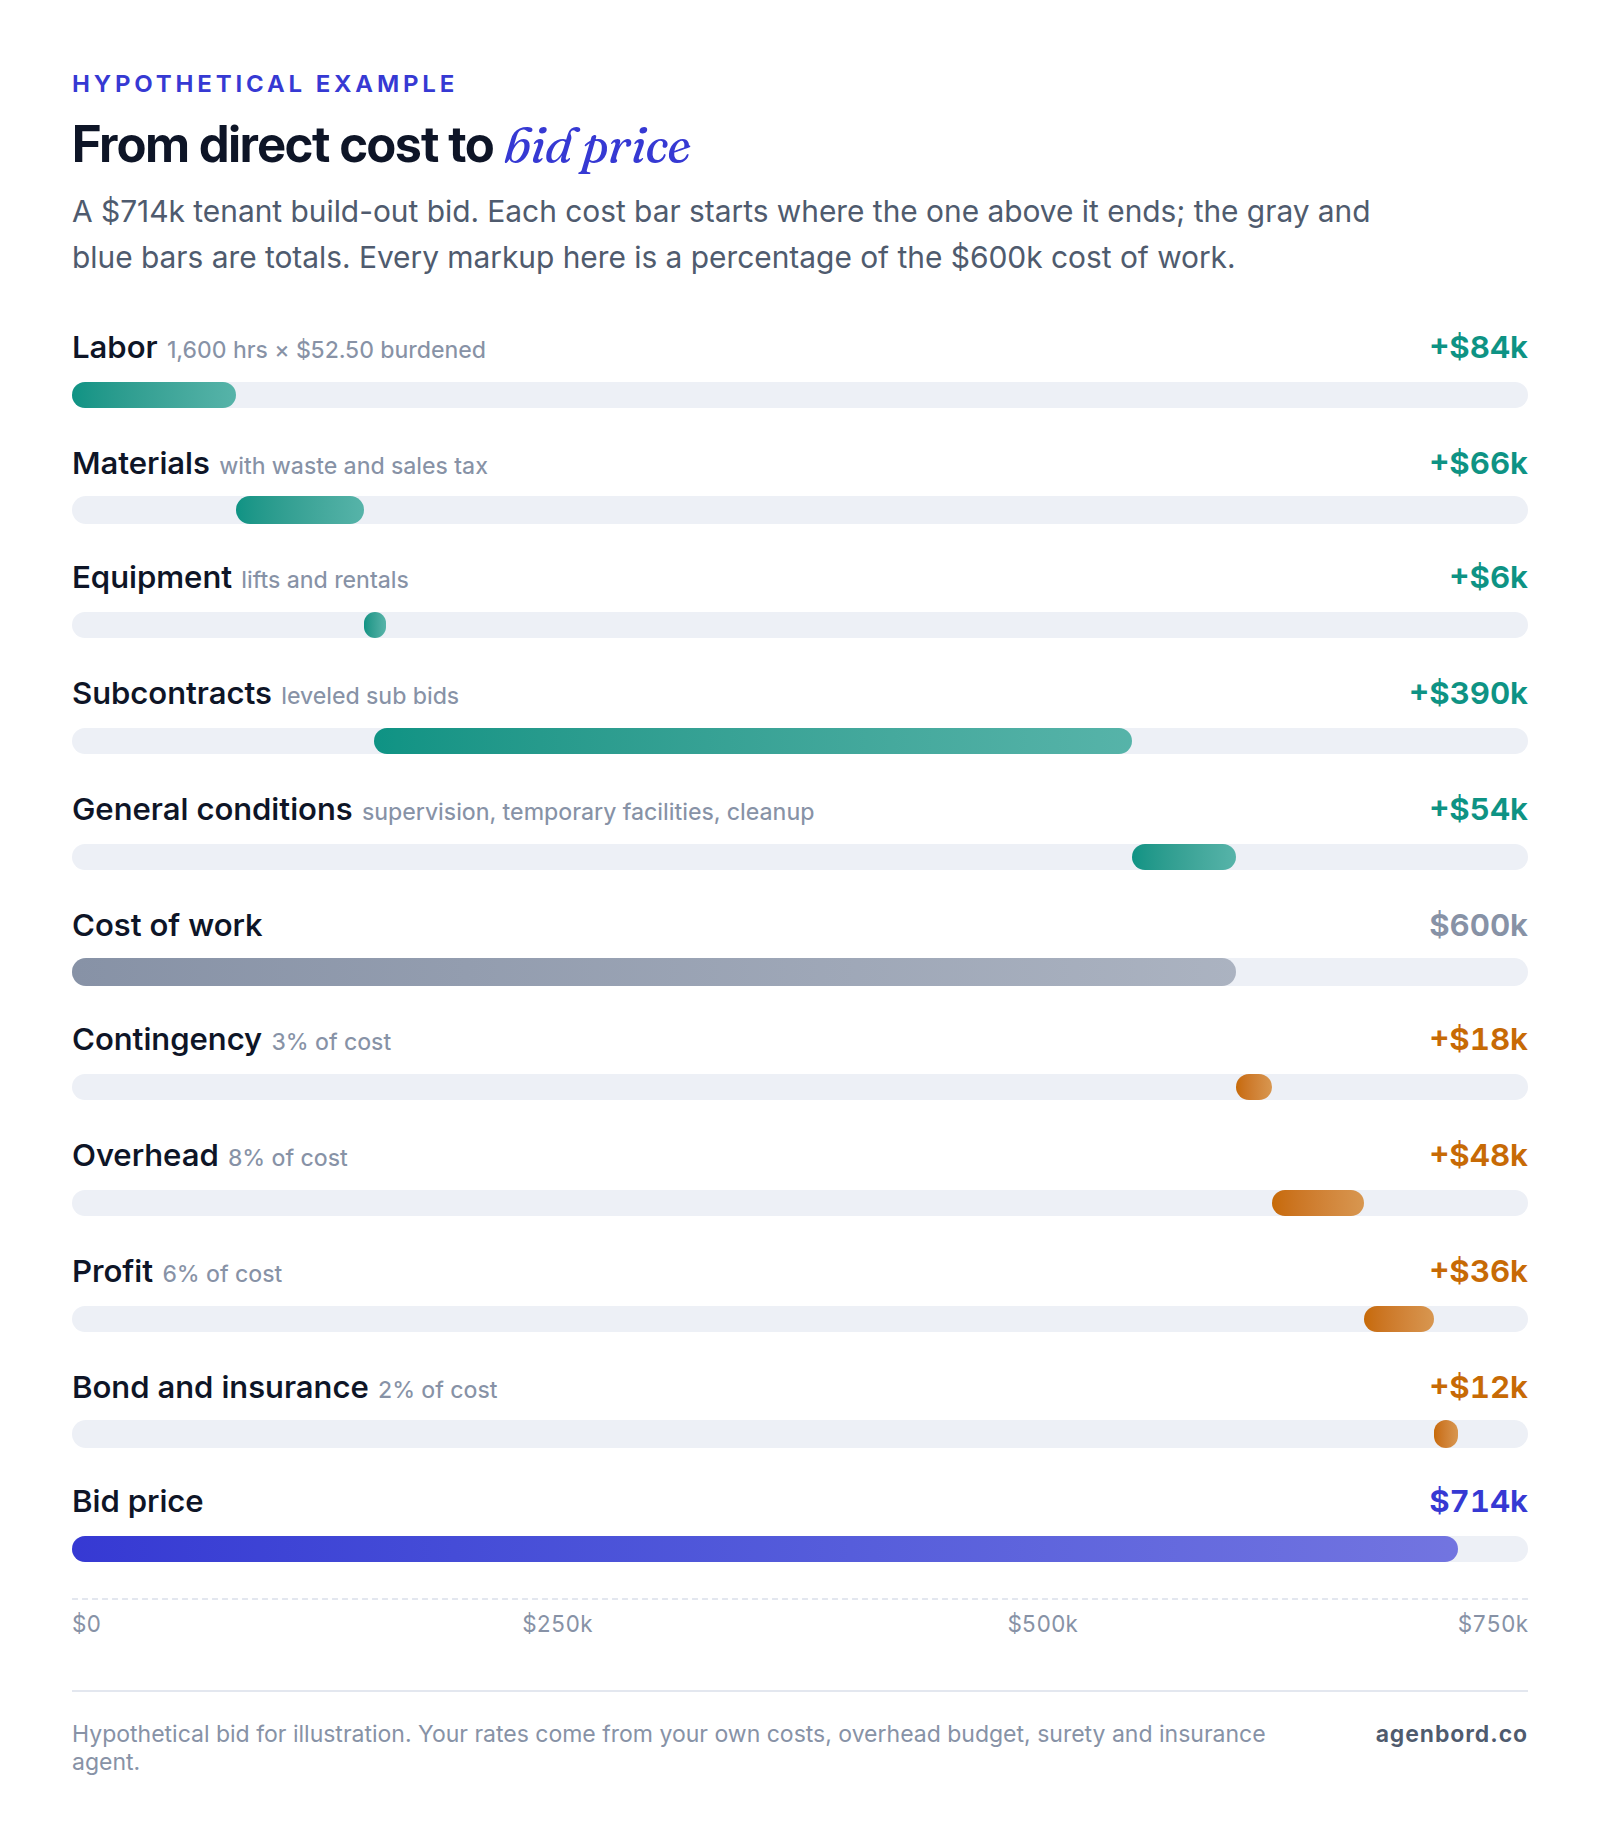Click the orange Contingency bar segment

[x=1254, y=1087]
